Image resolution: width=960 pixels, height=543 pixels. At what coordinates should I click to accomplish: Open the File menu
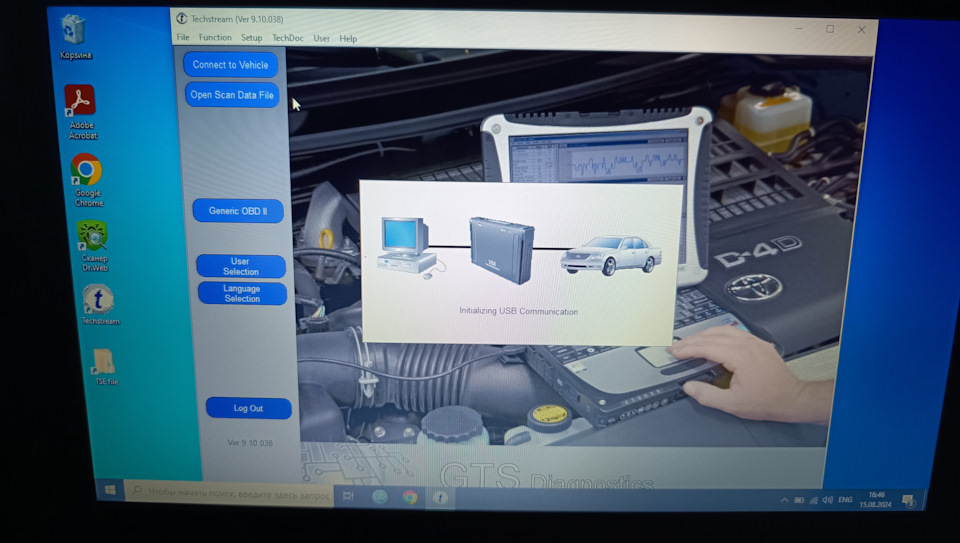[182, 37]
